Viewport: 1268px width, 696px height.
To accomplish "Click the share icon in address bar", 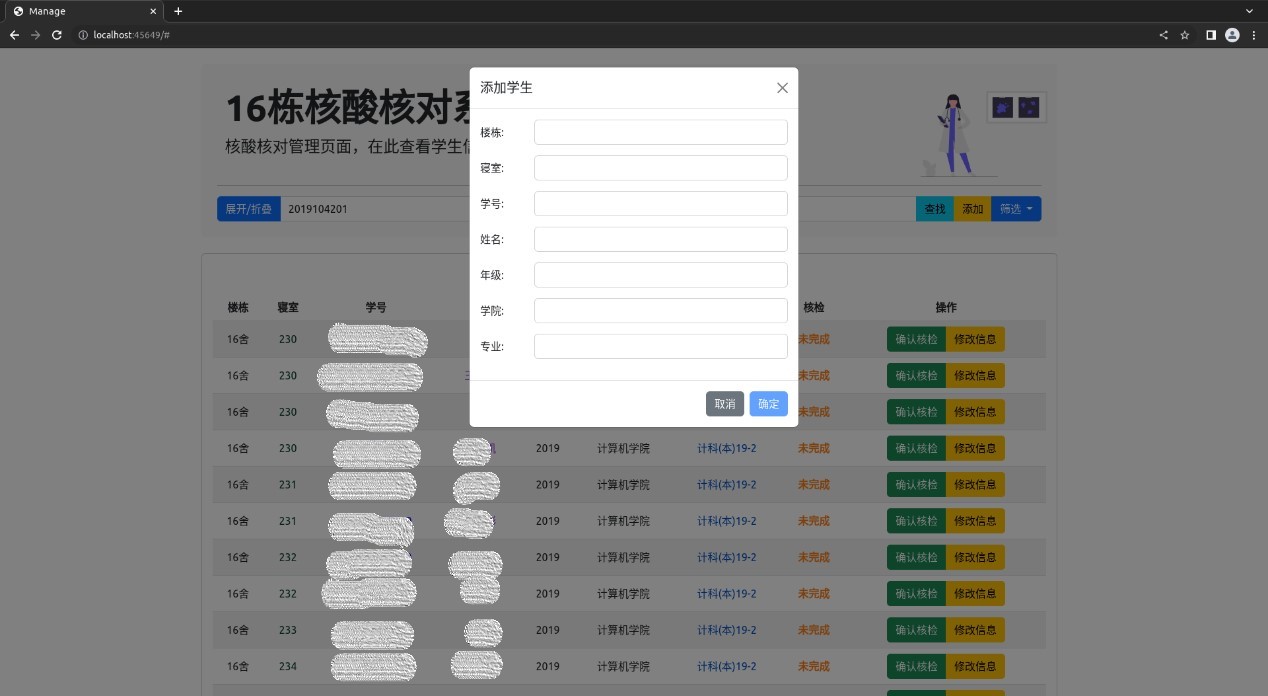I will coord(1163,35).
